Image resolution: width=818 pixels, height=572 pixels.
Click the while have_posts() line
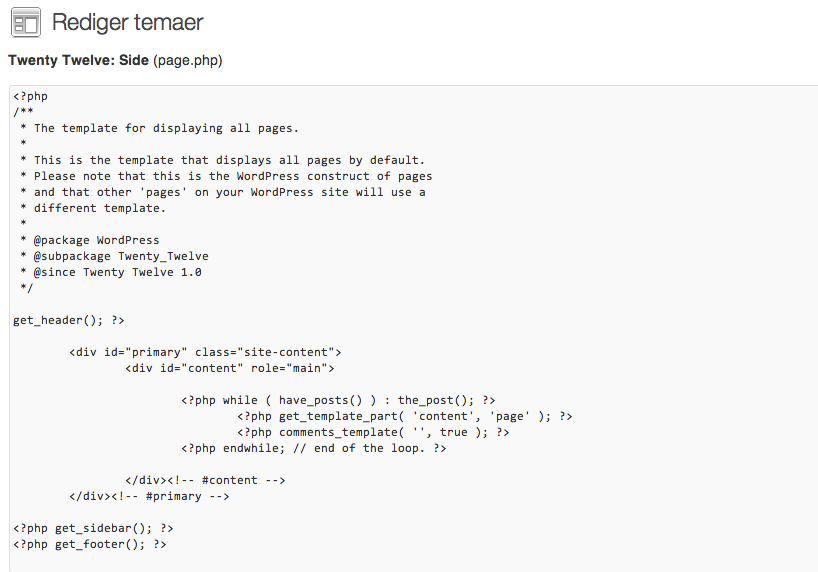coord(338,400)
